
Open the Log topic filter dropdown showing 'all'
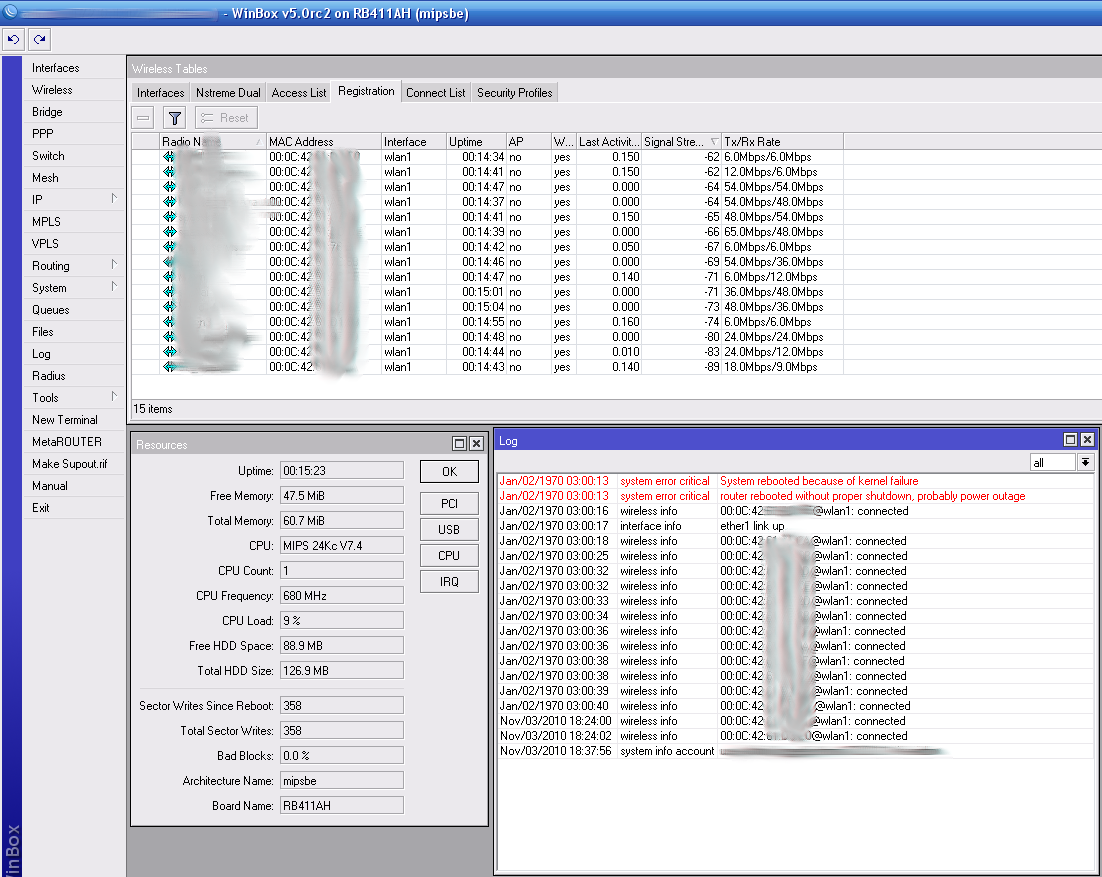(1085, 462)
